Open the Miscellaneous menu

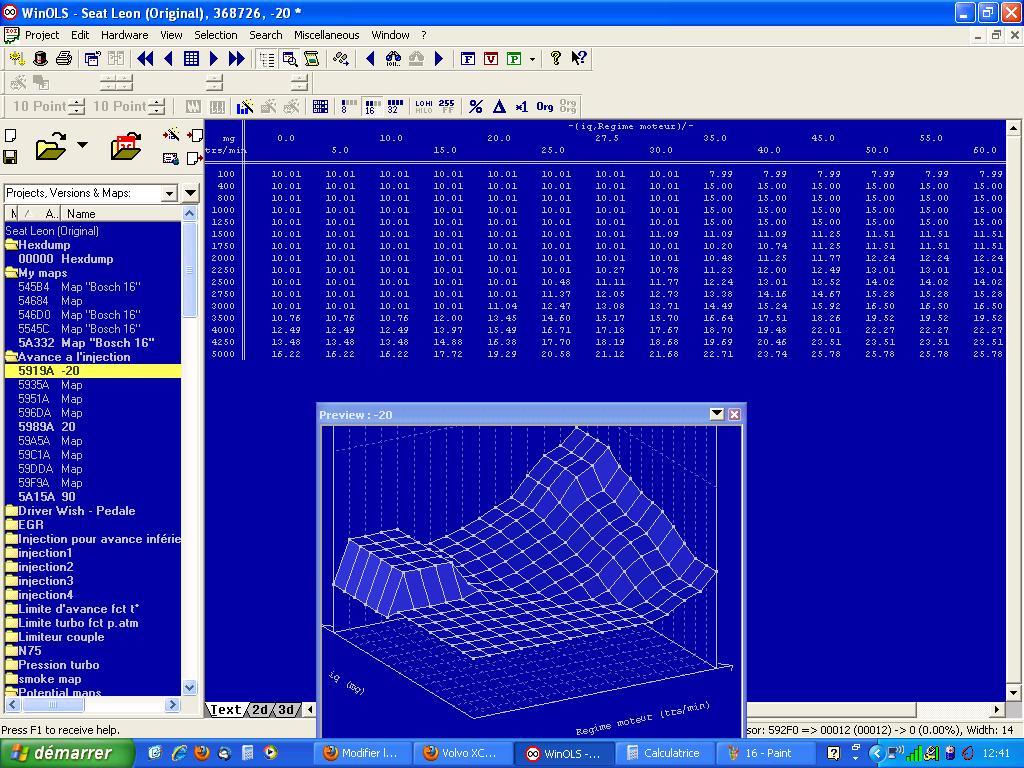(x=327, y=35)
